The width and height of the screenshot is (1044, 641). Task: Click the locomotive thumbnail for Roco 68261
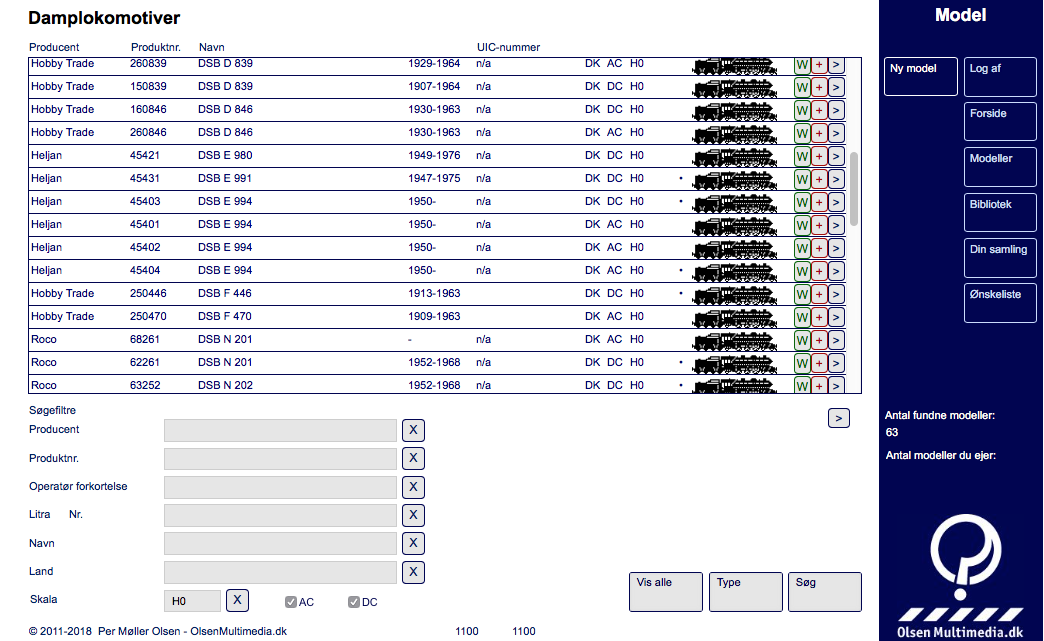pos(734,341)
